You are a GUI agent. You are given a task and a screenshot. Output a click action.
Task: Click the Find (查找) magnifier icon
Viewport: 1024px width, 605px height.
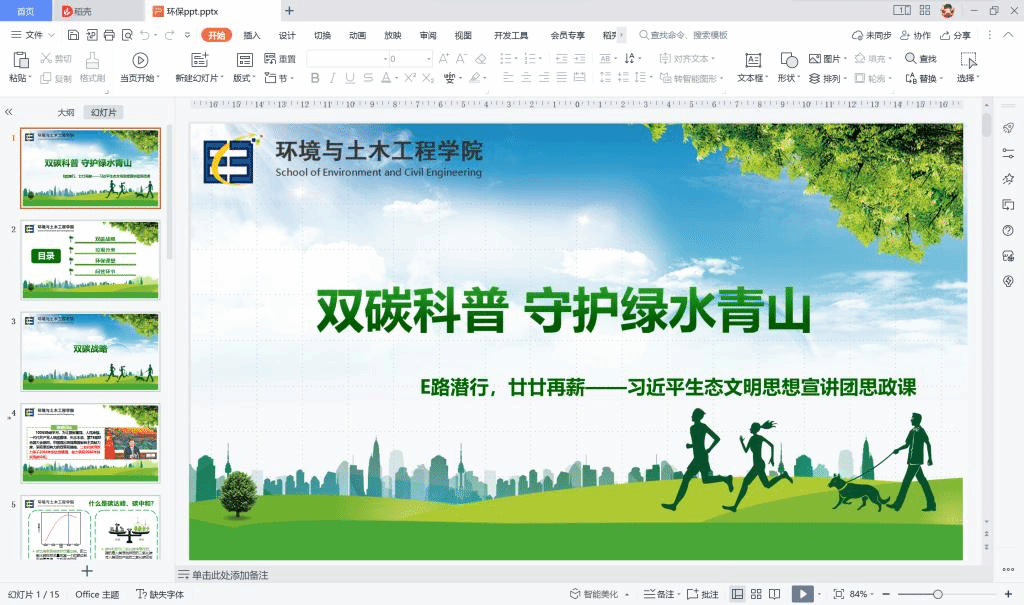(911, 59)
